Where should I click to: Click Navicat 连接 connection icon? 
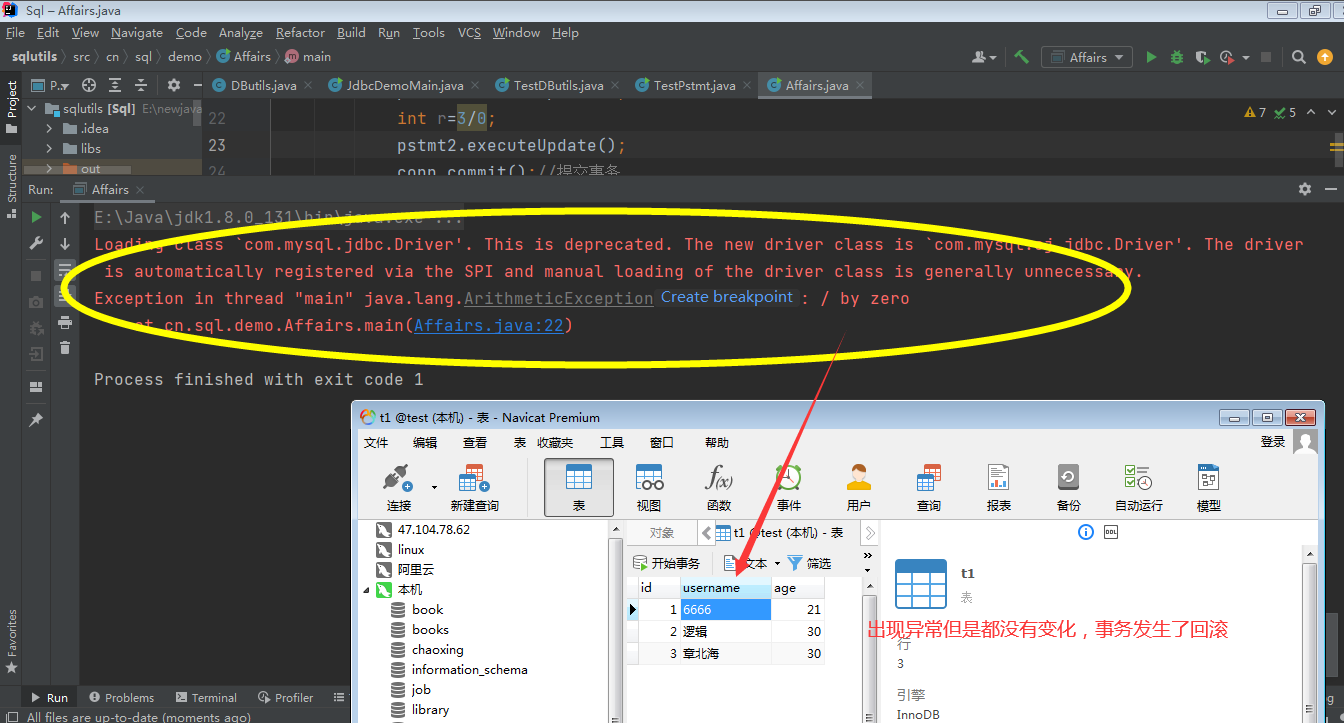tap(399, 487)
